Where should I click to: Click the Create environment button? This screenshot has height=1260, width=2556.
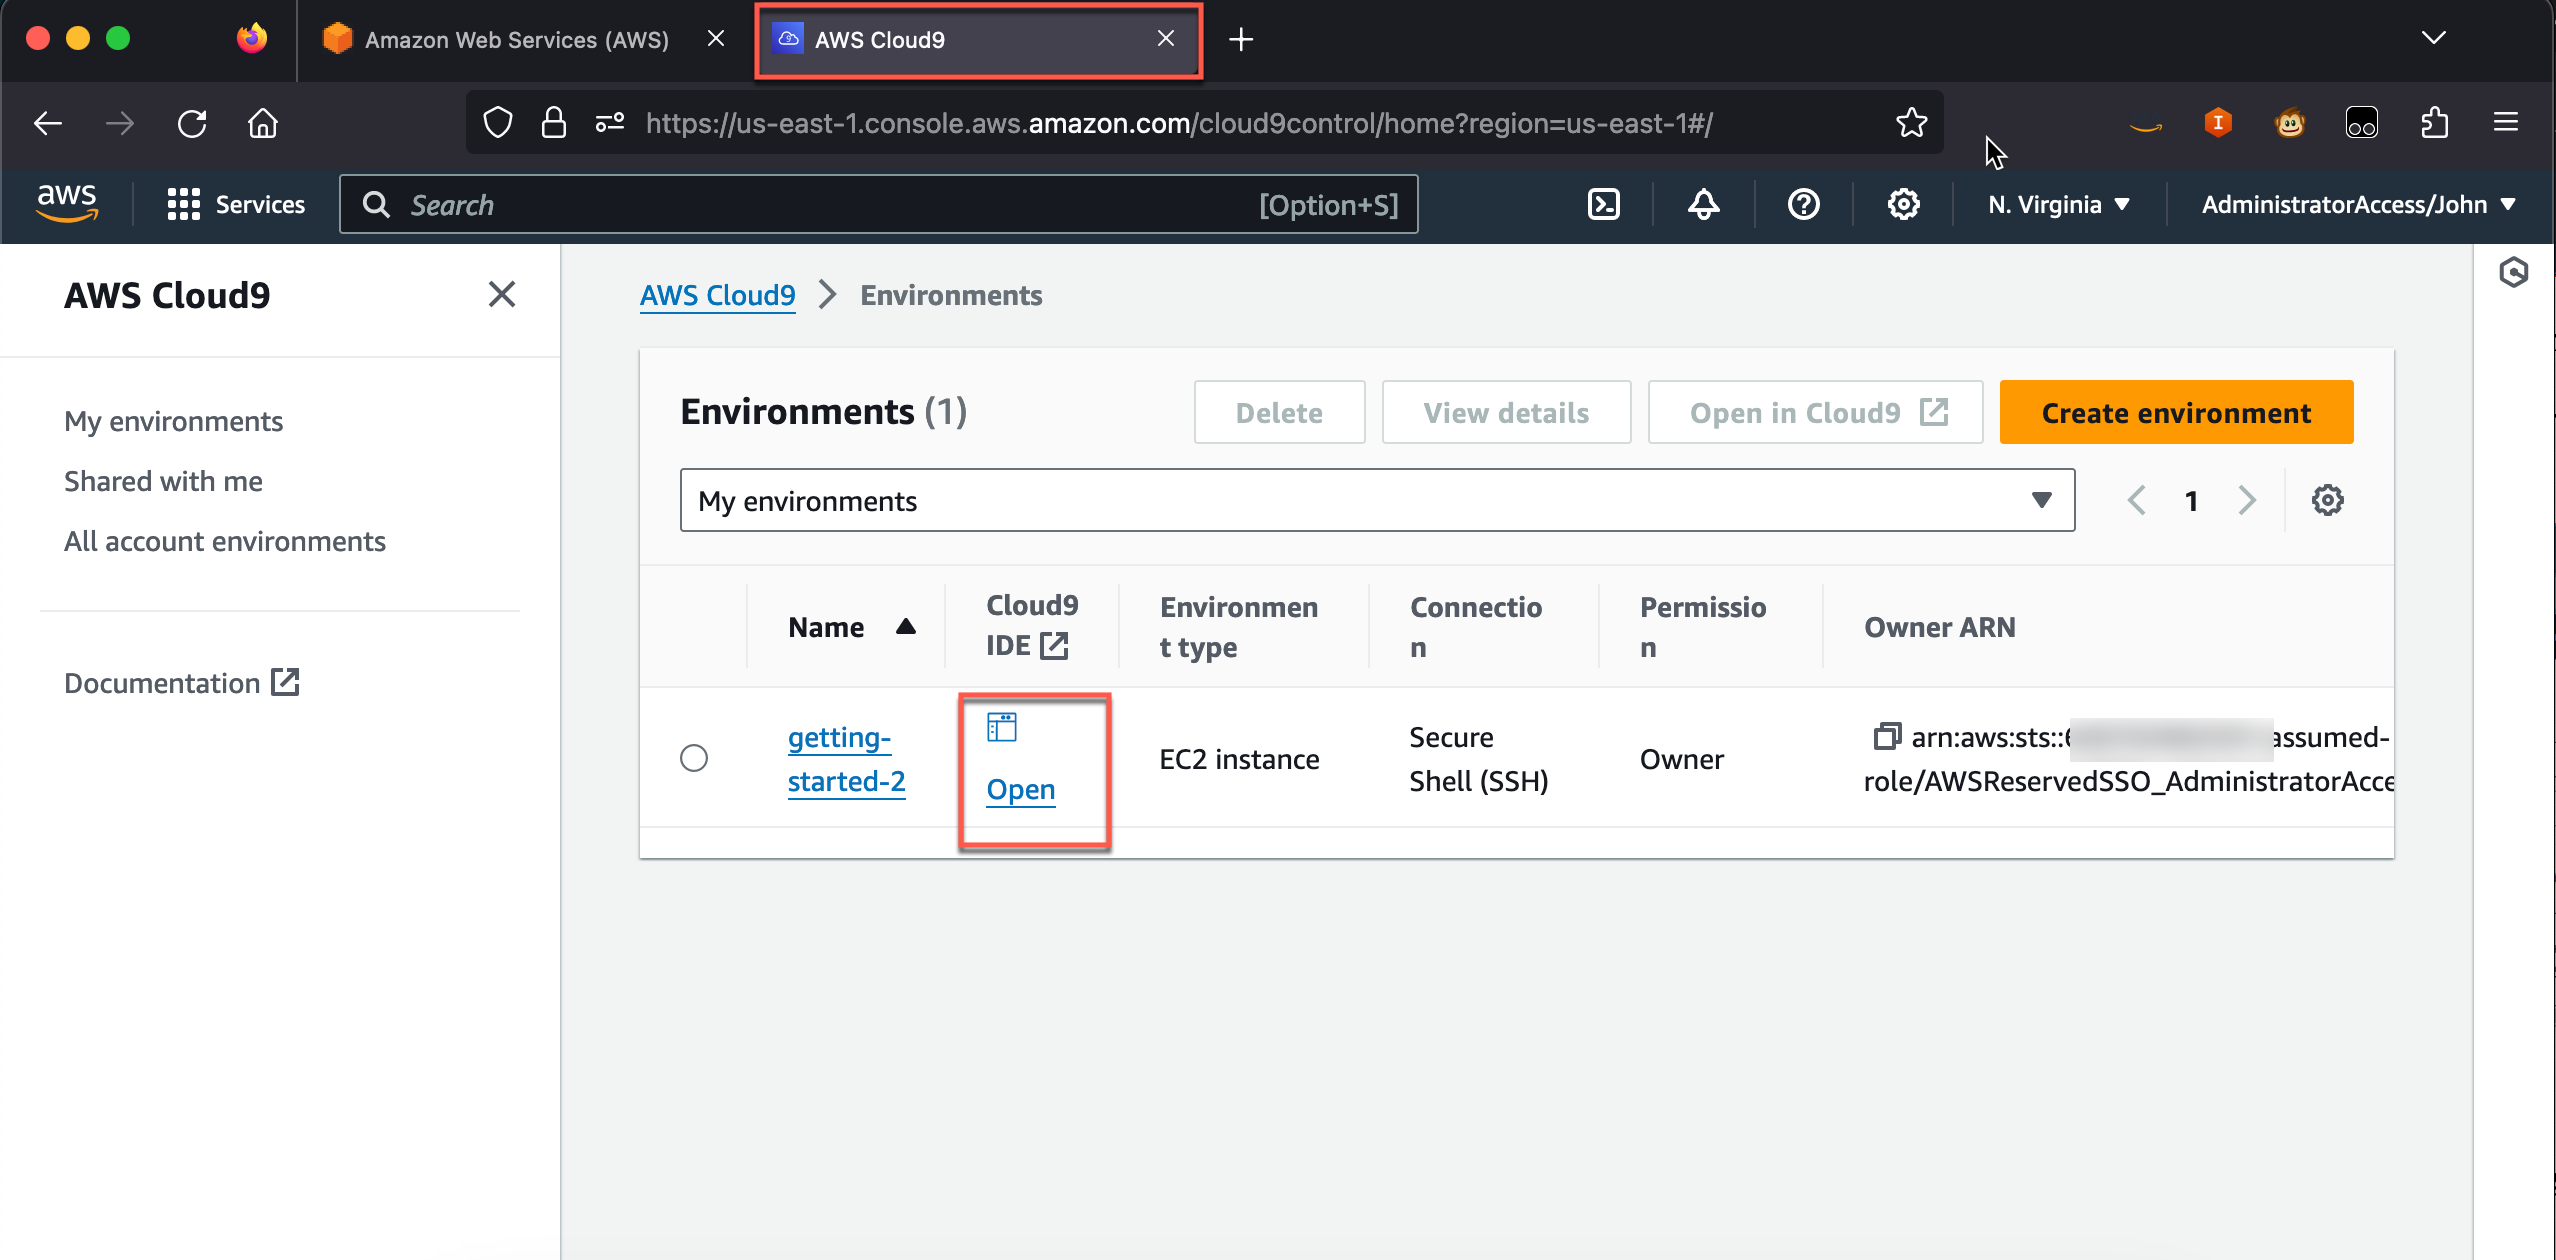tap(2176, 412)
